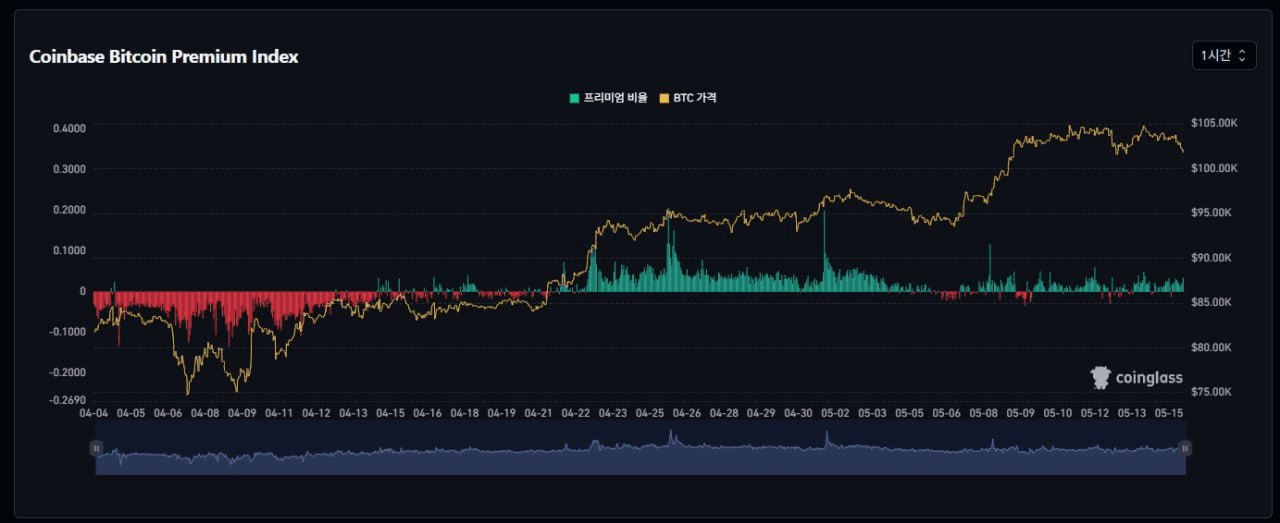1280x523 pixels.
Task: Click the 05-15 date label
Action: click(1168, 413)
